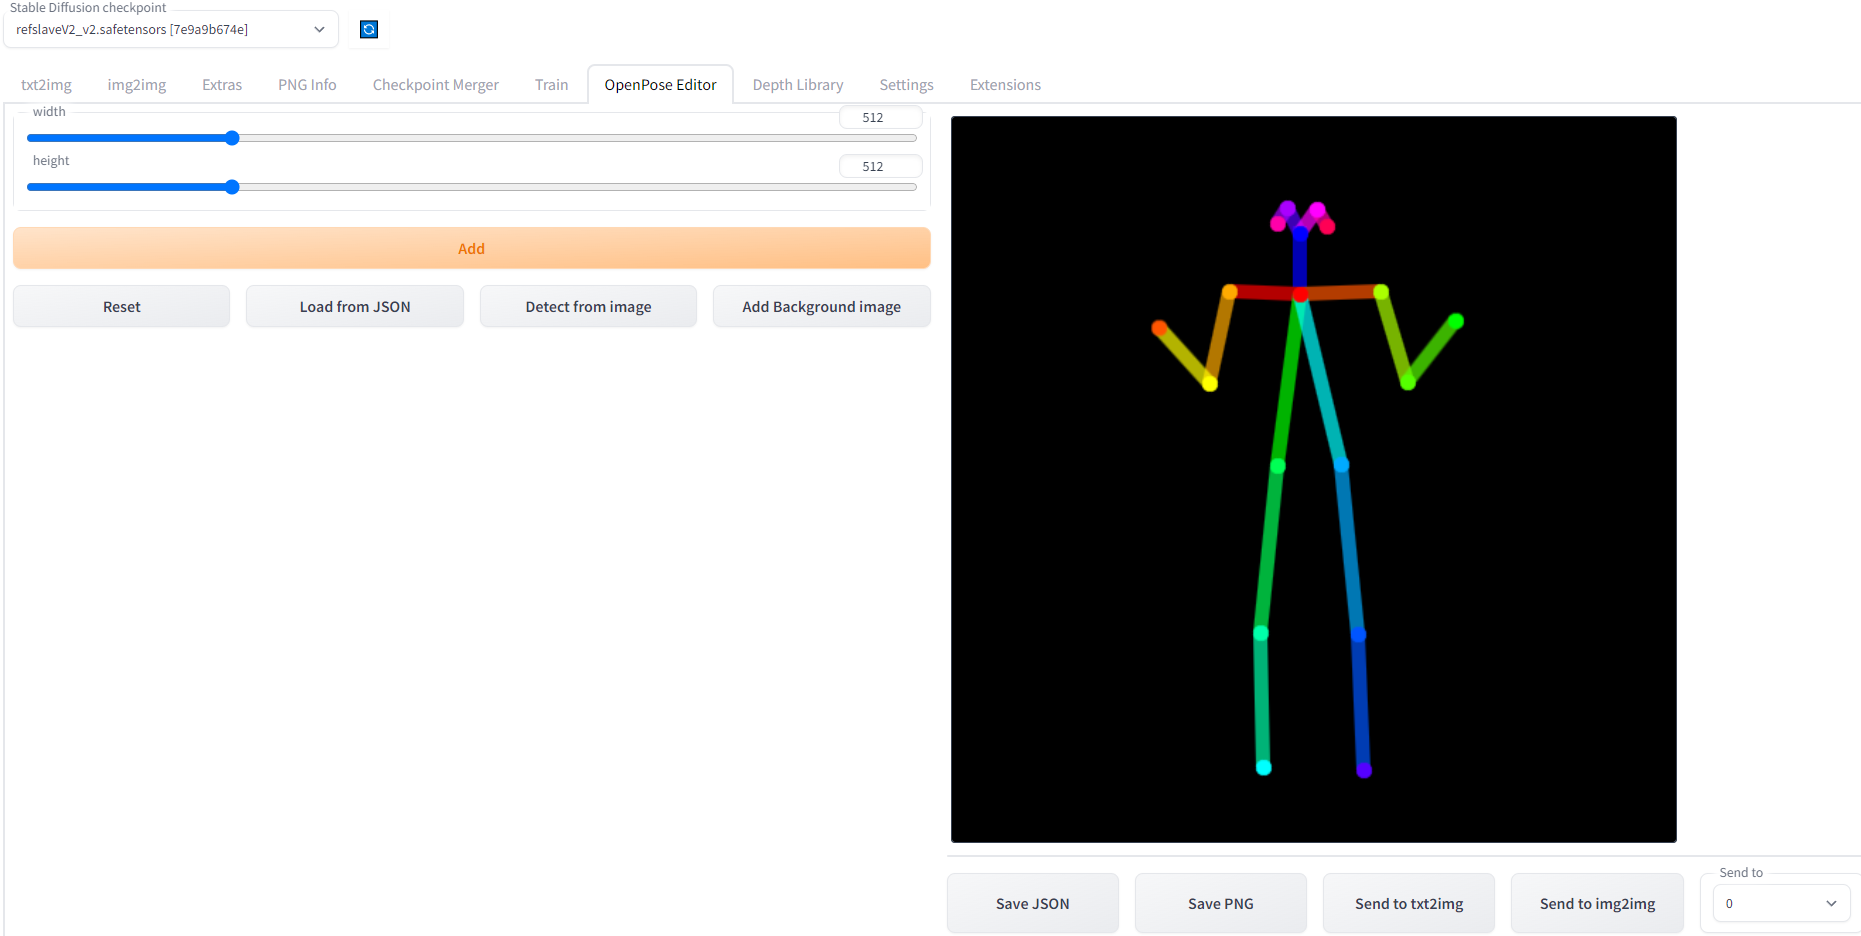This screenshot has height=936, width=1861.
Task: Click Detect from image
Action: [588, 306]
